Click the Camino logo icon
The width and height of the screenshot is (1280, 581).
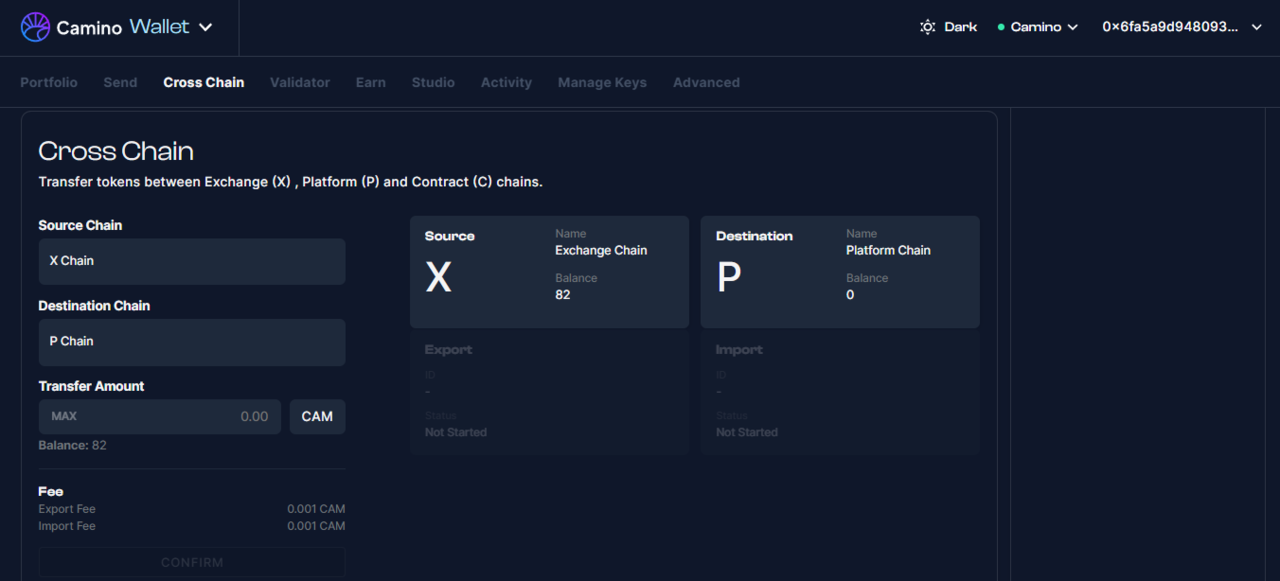pyautogui.click(x=35, y=27)
